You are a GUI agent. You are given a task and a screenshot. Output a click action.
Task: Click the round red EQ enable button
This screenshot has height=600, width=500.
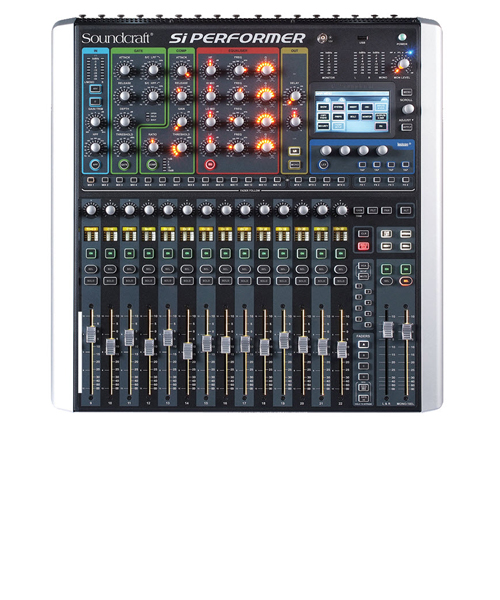(210, 165)
